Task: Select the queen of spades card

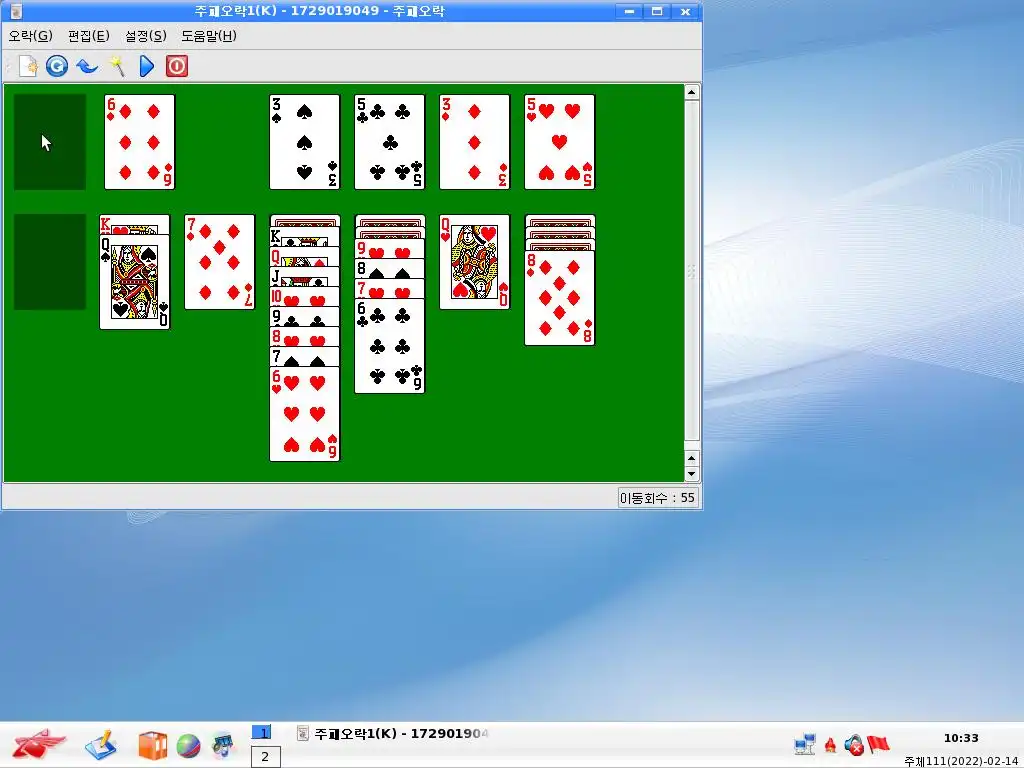Action: click(x=135, y=282)
